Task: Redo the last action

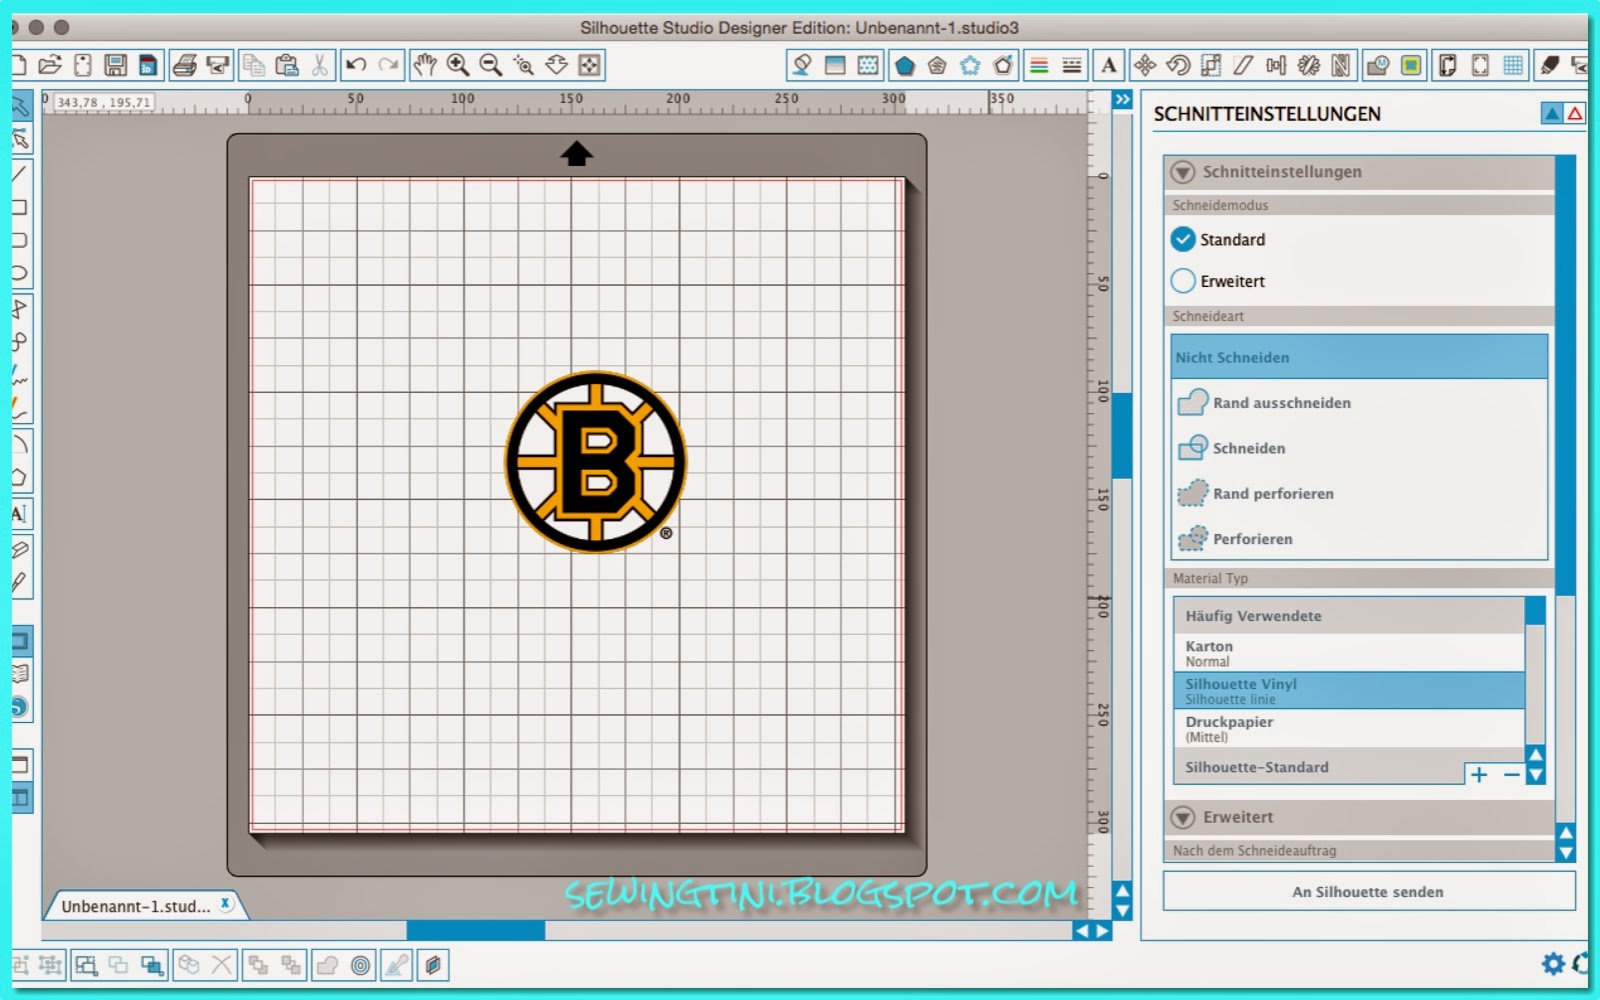Action: (x=389, y=66)
